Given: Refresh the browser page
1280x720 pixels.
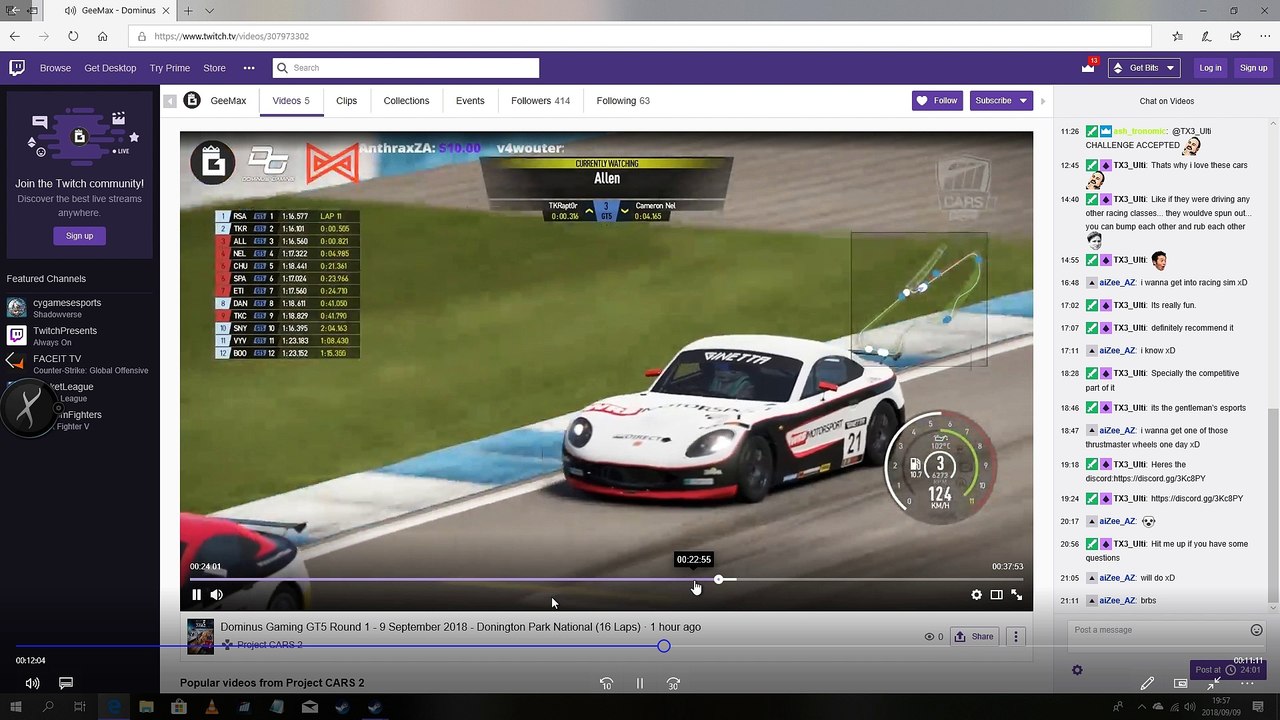Looking at the screenshot, I should pyautogui.click(x=73, y=36).
